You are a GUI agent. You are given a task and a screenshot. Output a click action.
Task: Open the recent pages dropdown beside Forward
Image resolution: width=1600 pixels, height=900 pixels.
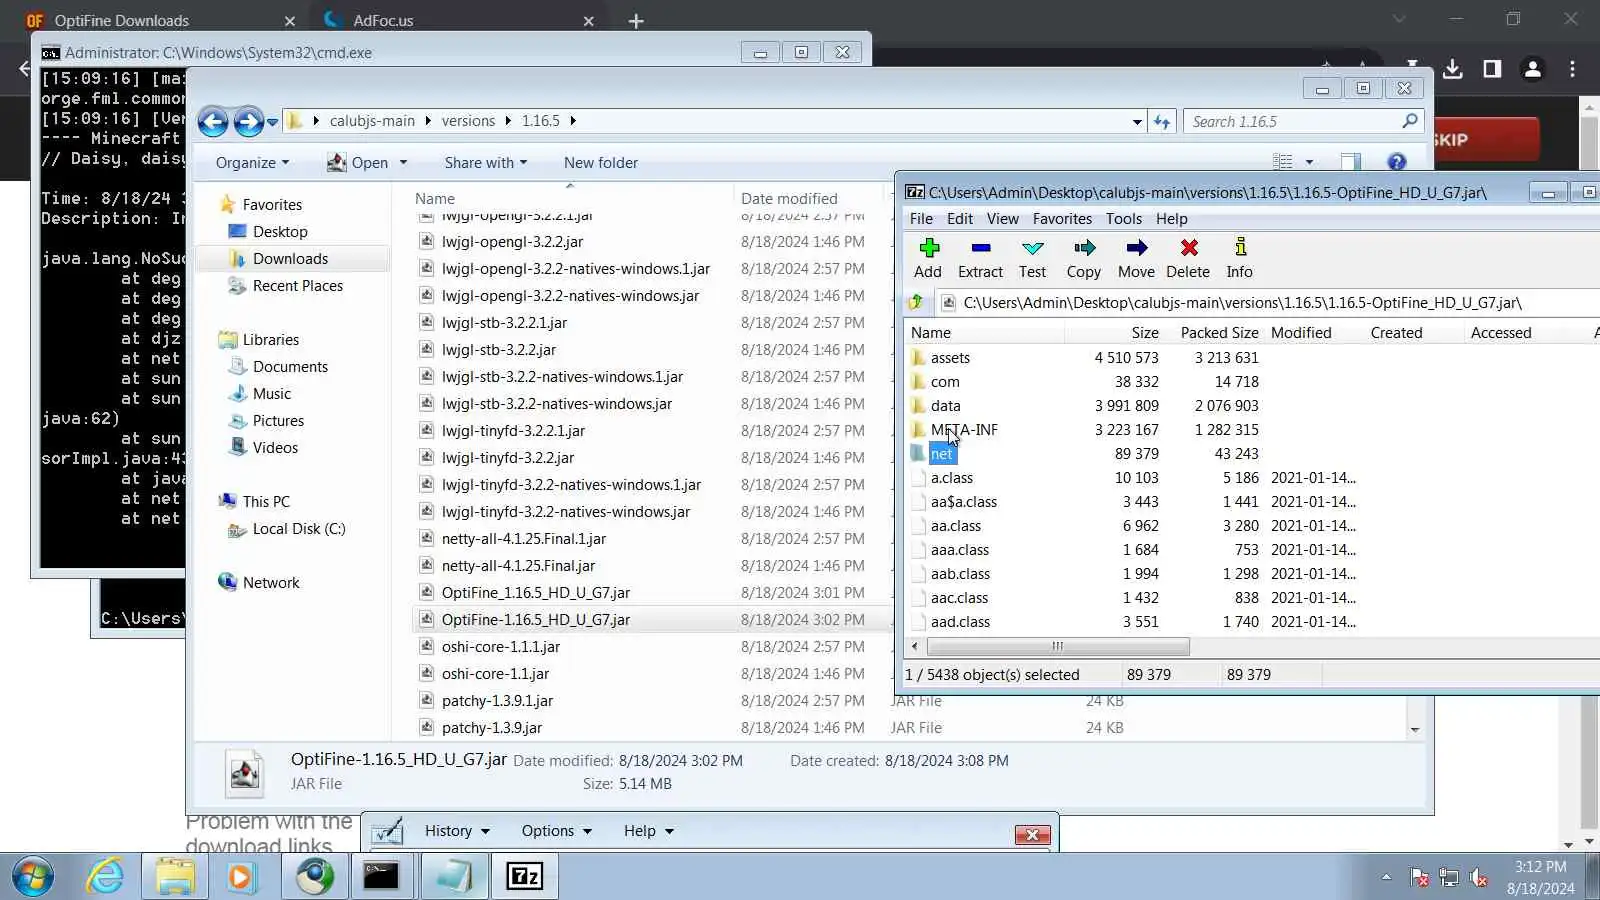click(272, 122)
